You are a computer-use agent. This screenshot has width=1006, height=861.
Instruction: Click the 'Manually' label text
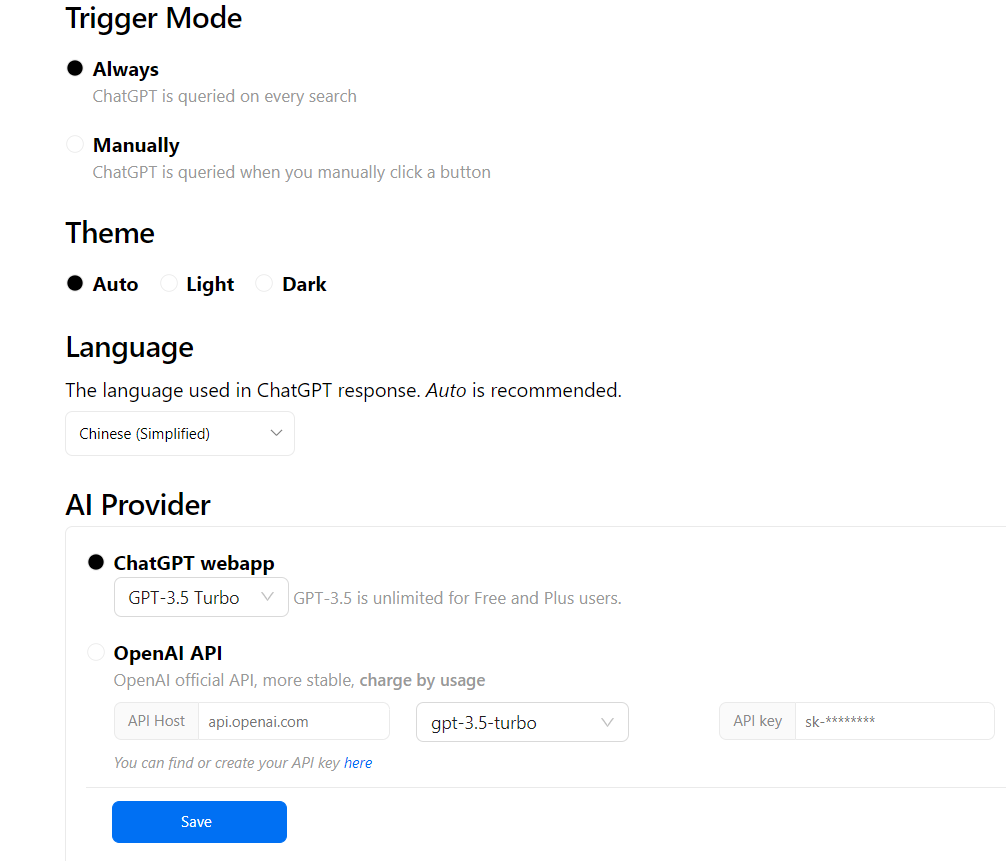[136, 145]
